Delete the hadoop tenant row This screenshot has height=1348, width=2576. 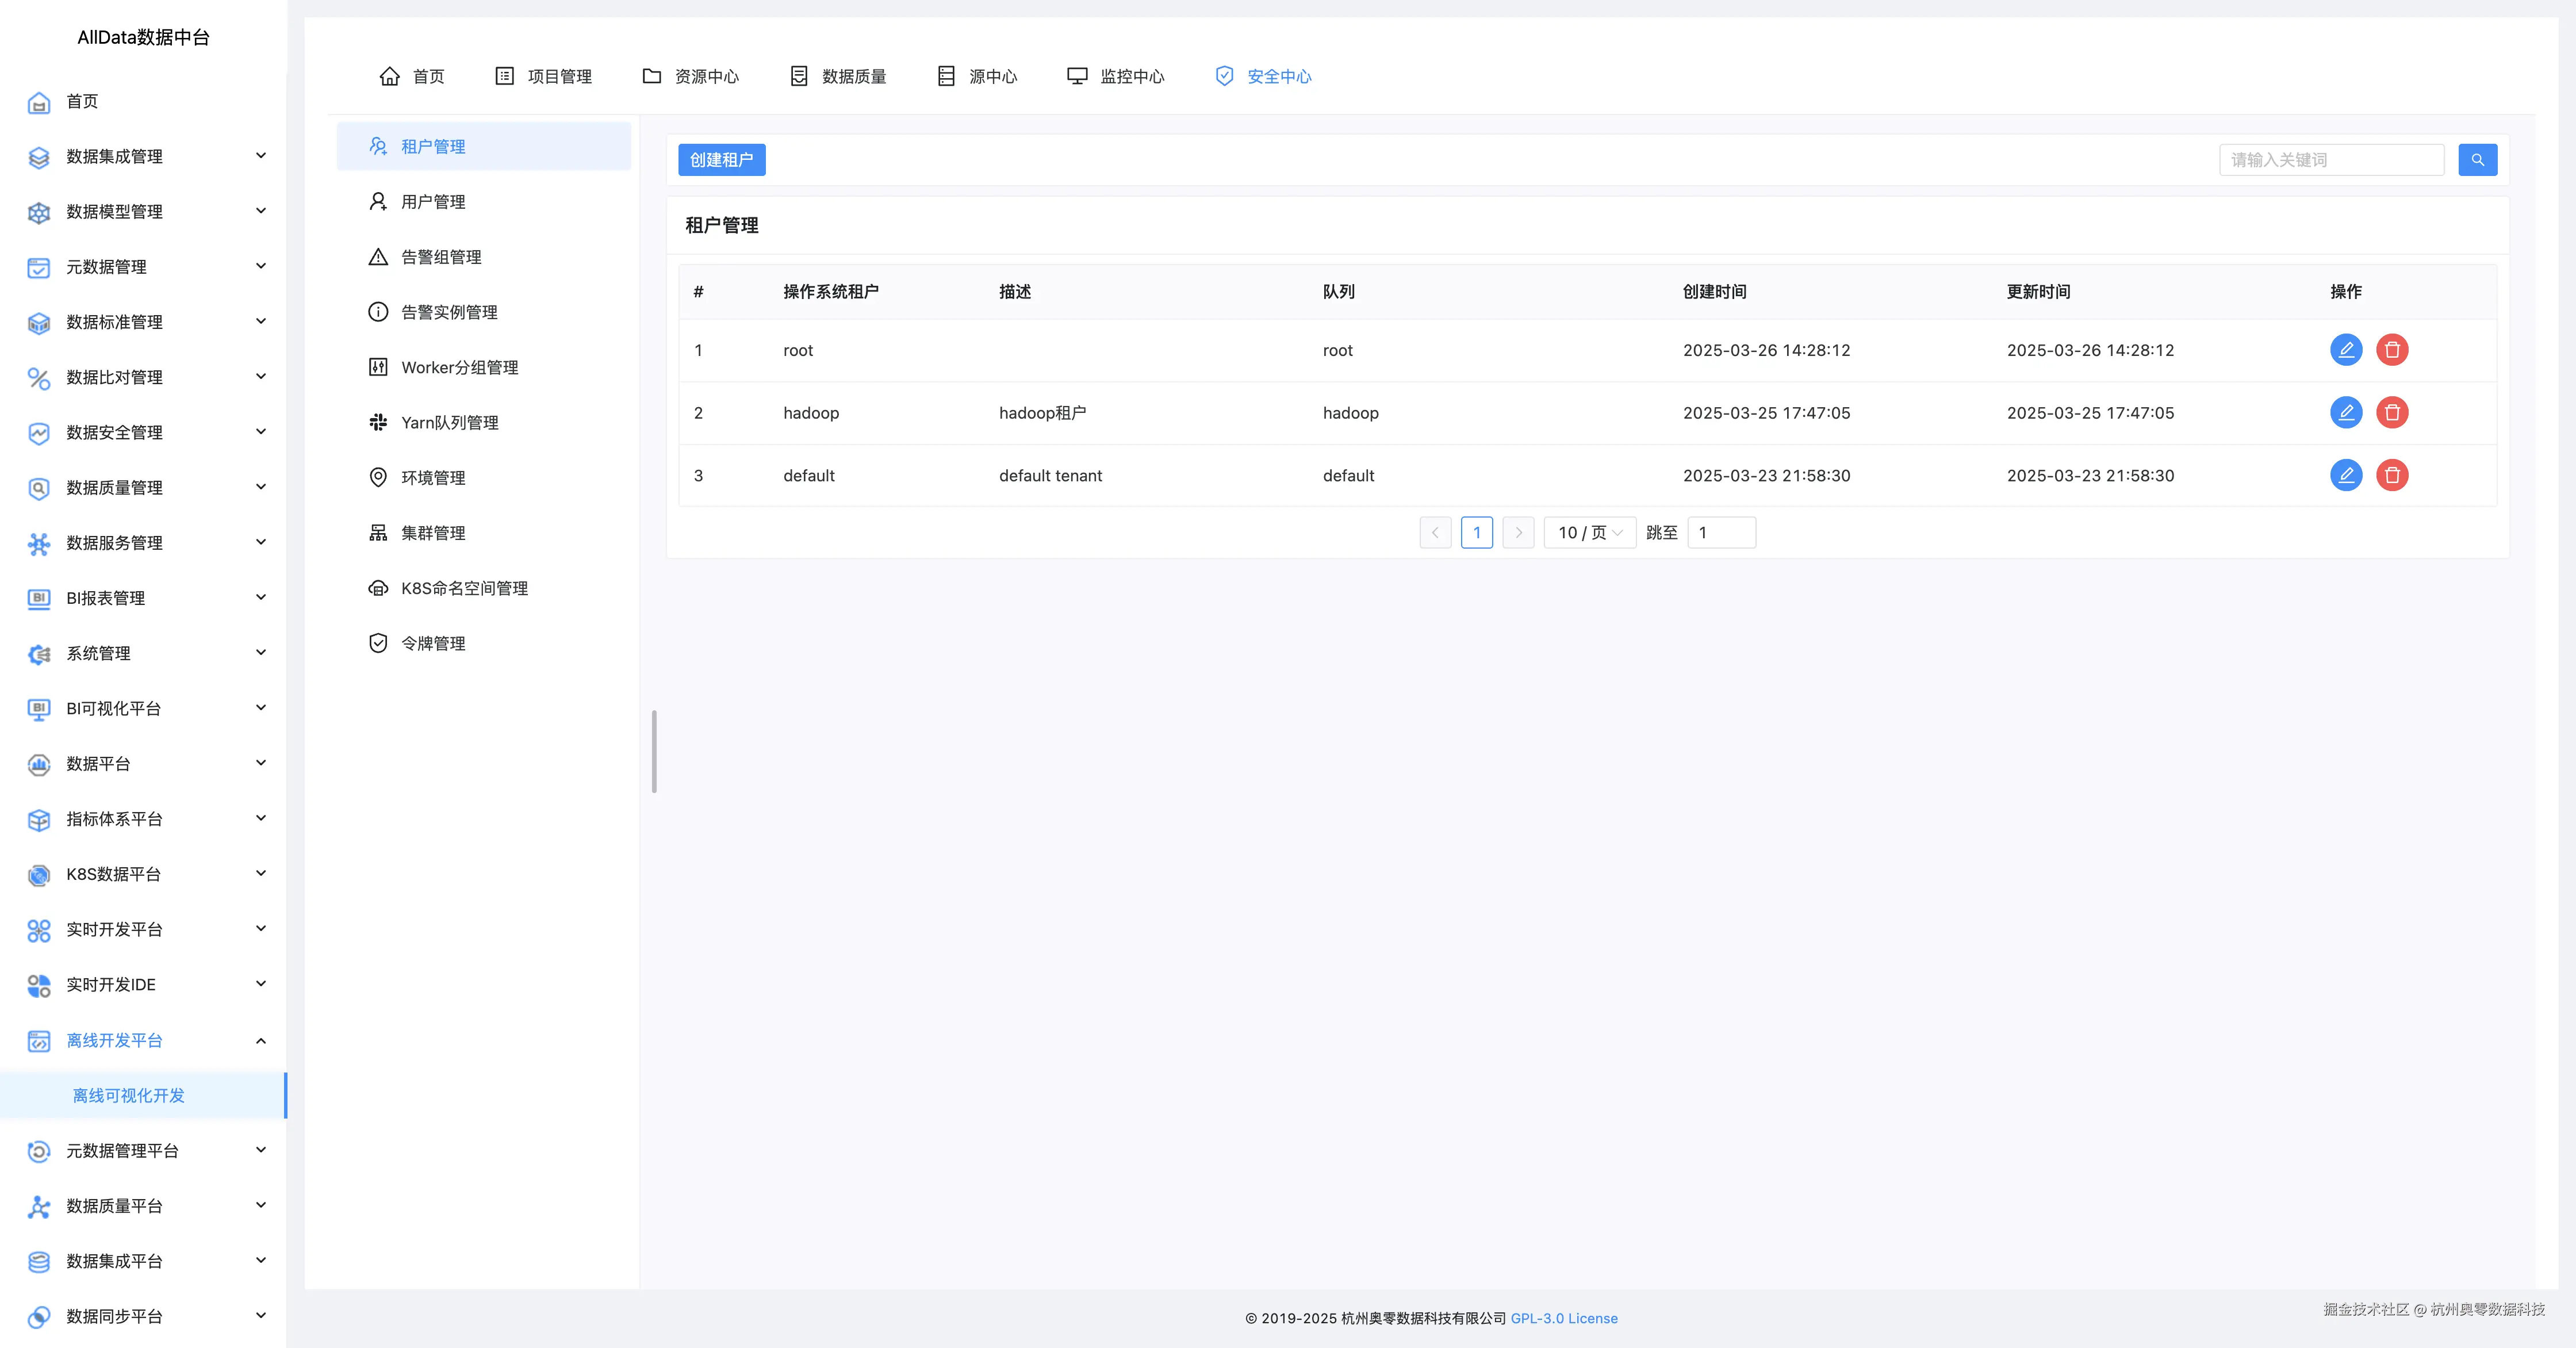tap(2391, 413)
